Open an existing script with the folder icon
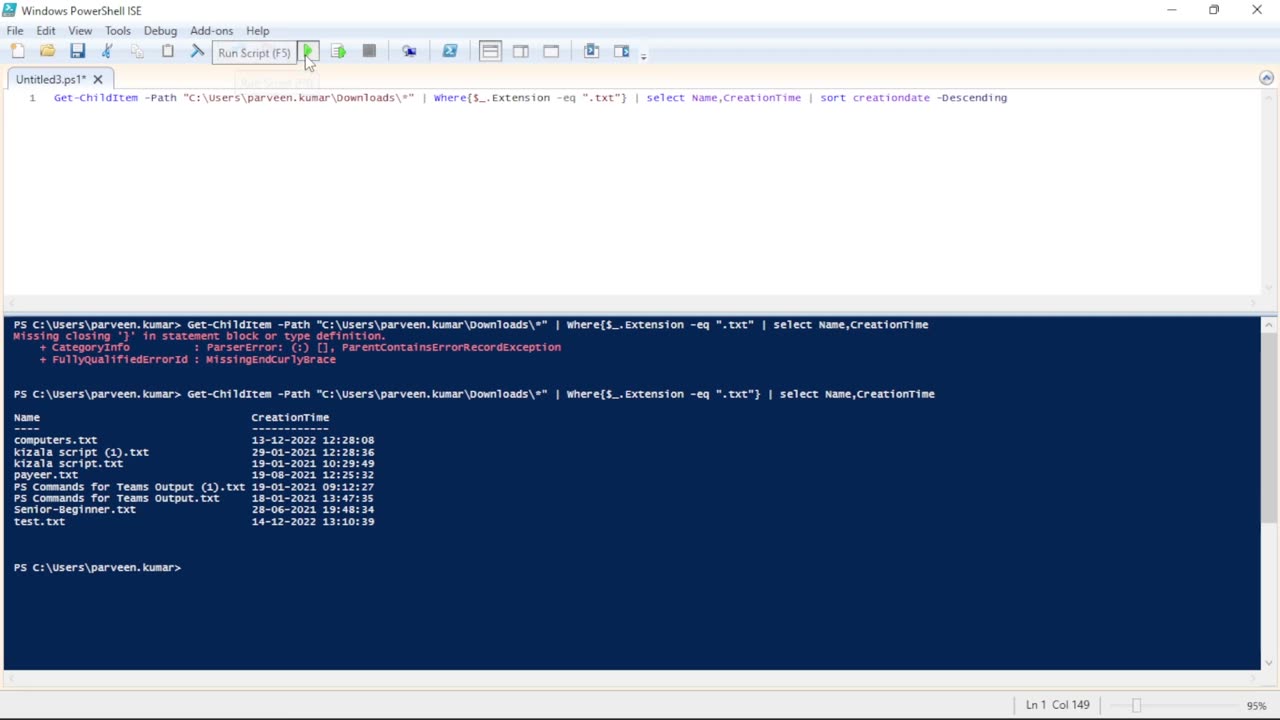Screen dimensions: 1280x720 pos(47,51)
